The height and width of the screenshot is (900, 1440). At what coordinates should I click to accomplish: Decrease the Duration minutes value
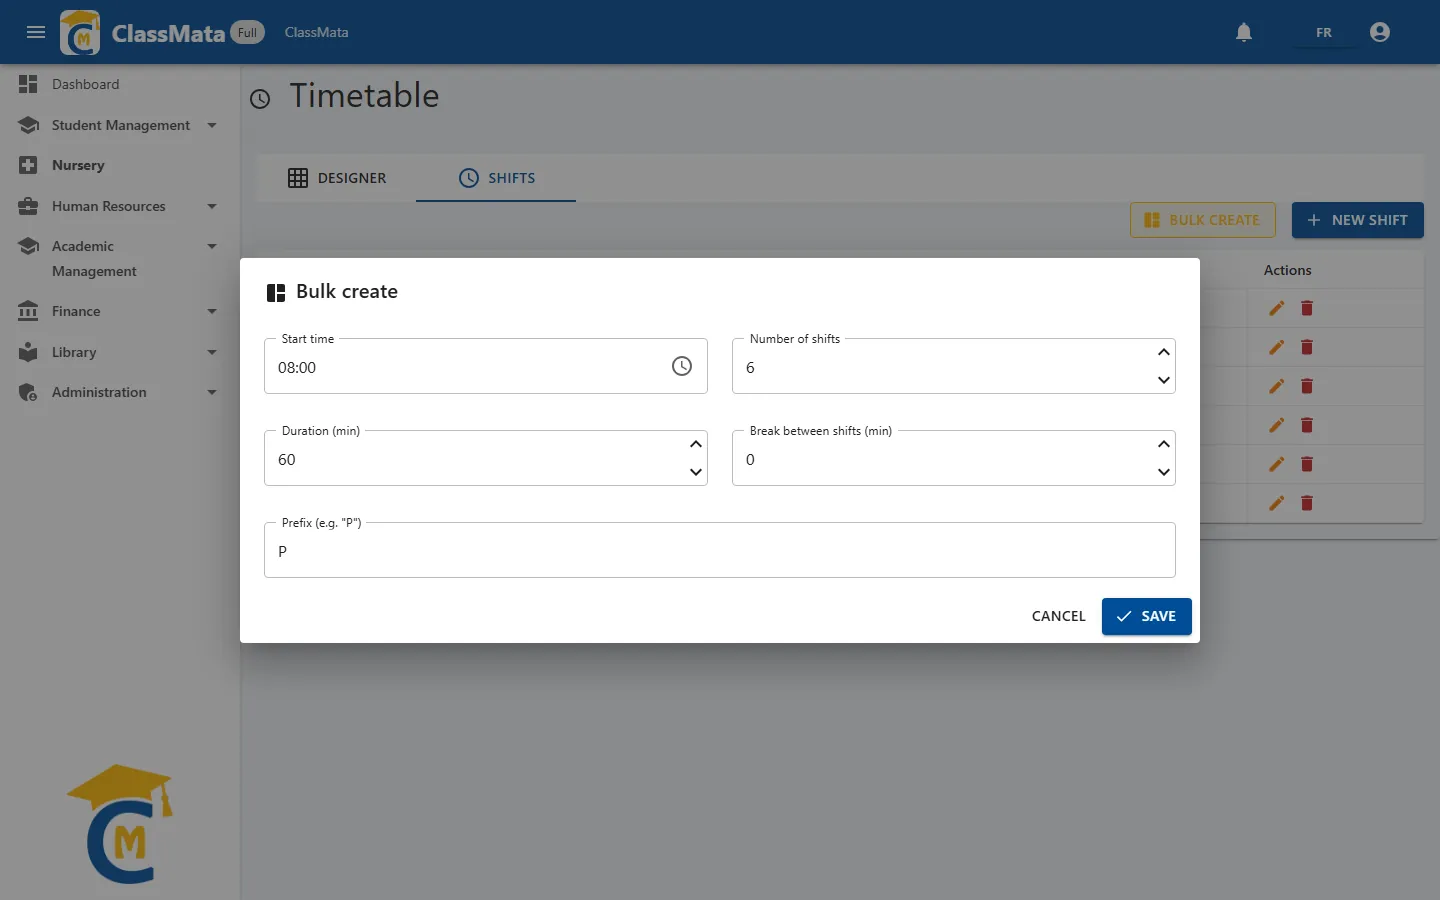pos(696,472)
